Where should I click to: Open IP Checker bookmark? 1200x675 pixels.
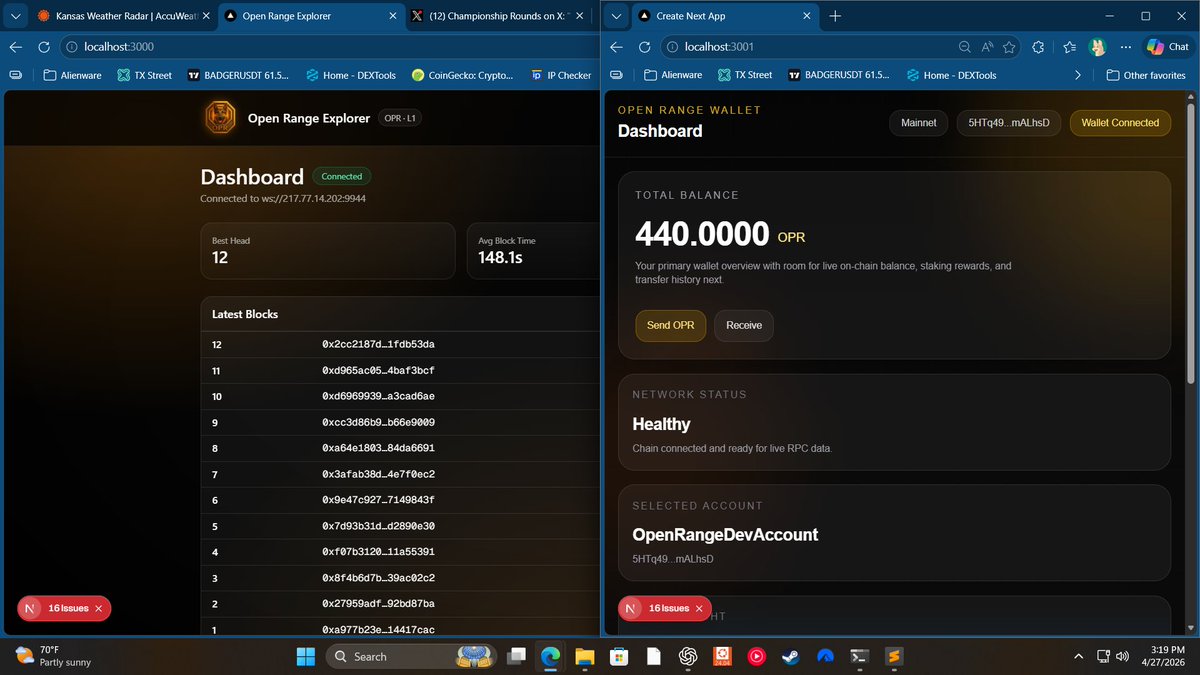pos(562,75)
